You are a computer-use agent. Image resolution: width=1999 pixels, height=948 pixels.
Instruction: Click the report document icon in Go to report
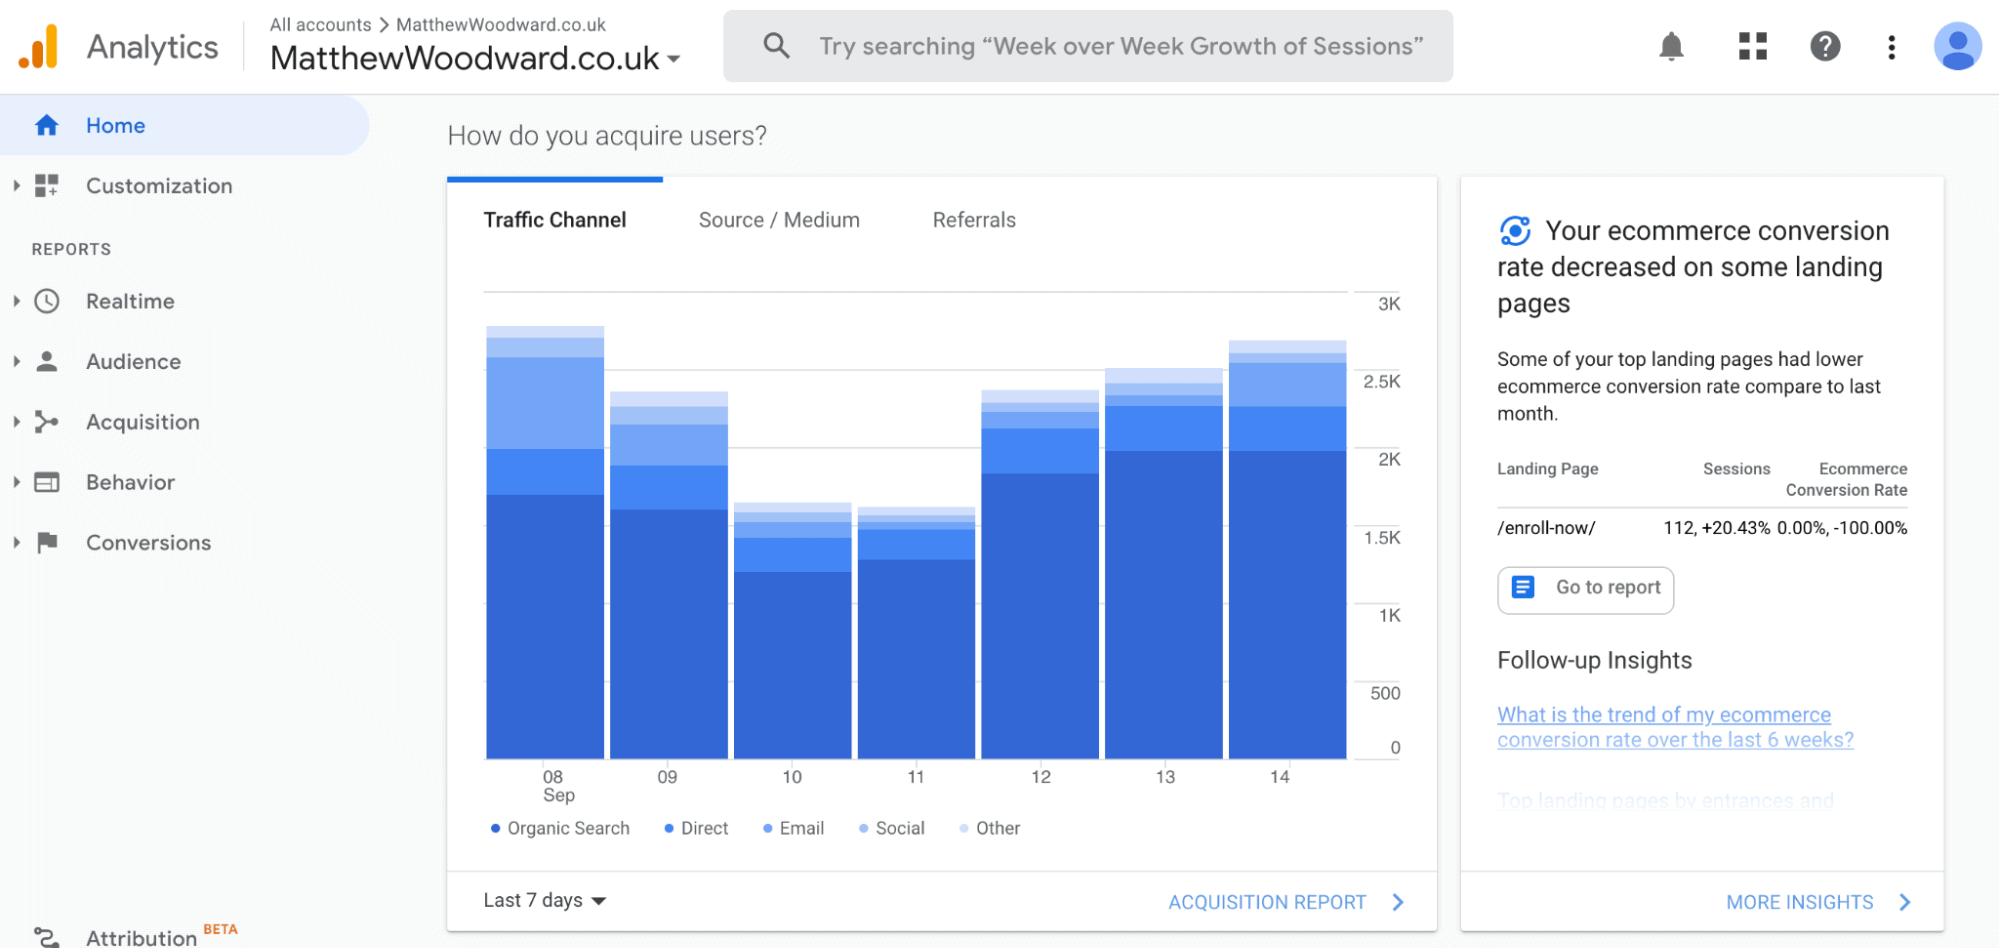[x=1522, y=587]
